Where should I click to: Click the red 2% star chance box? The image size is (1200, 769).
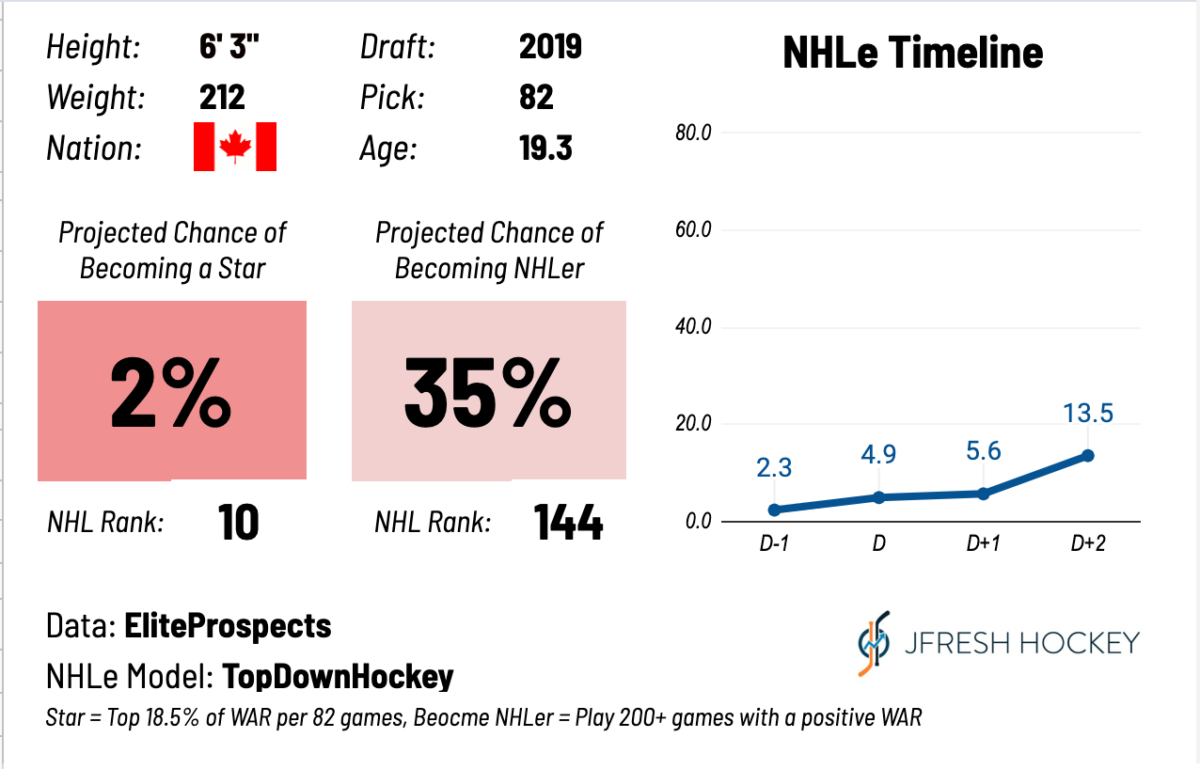click(x=172, y=390)
